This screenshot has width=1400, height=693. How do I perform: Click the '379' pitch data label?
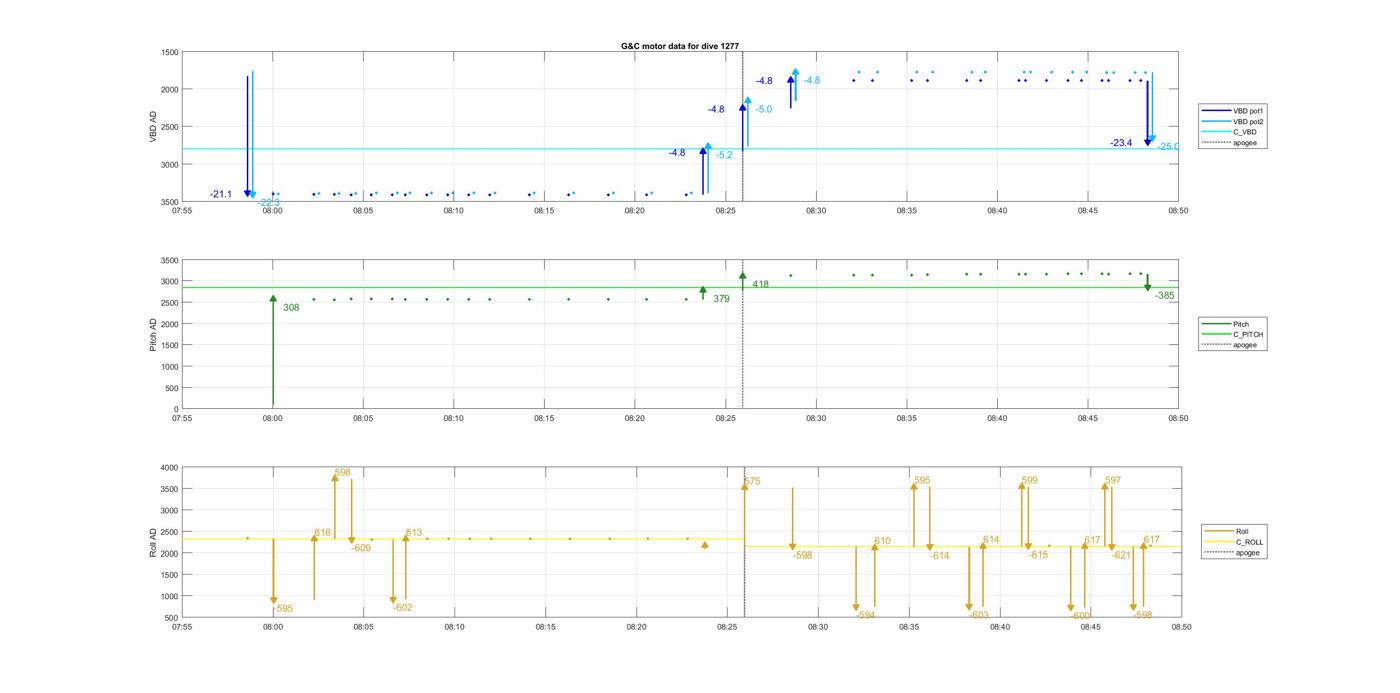click(721, 299)
